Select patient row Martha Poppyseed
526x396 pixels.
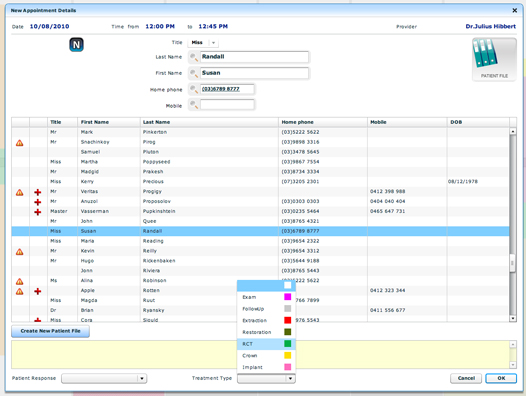(260, 162)
